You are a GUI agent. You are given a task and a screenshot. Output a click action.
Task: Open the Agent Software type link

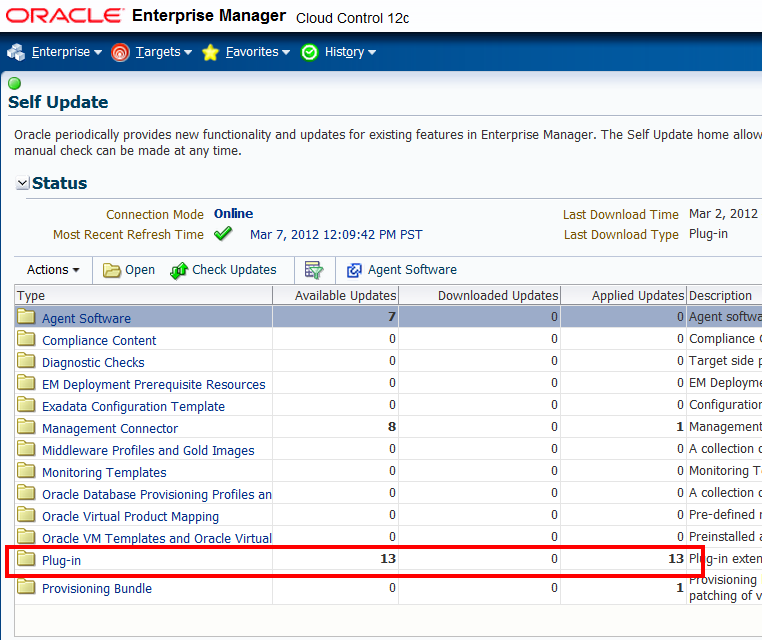pyautogui.click(x=87, y=318)
